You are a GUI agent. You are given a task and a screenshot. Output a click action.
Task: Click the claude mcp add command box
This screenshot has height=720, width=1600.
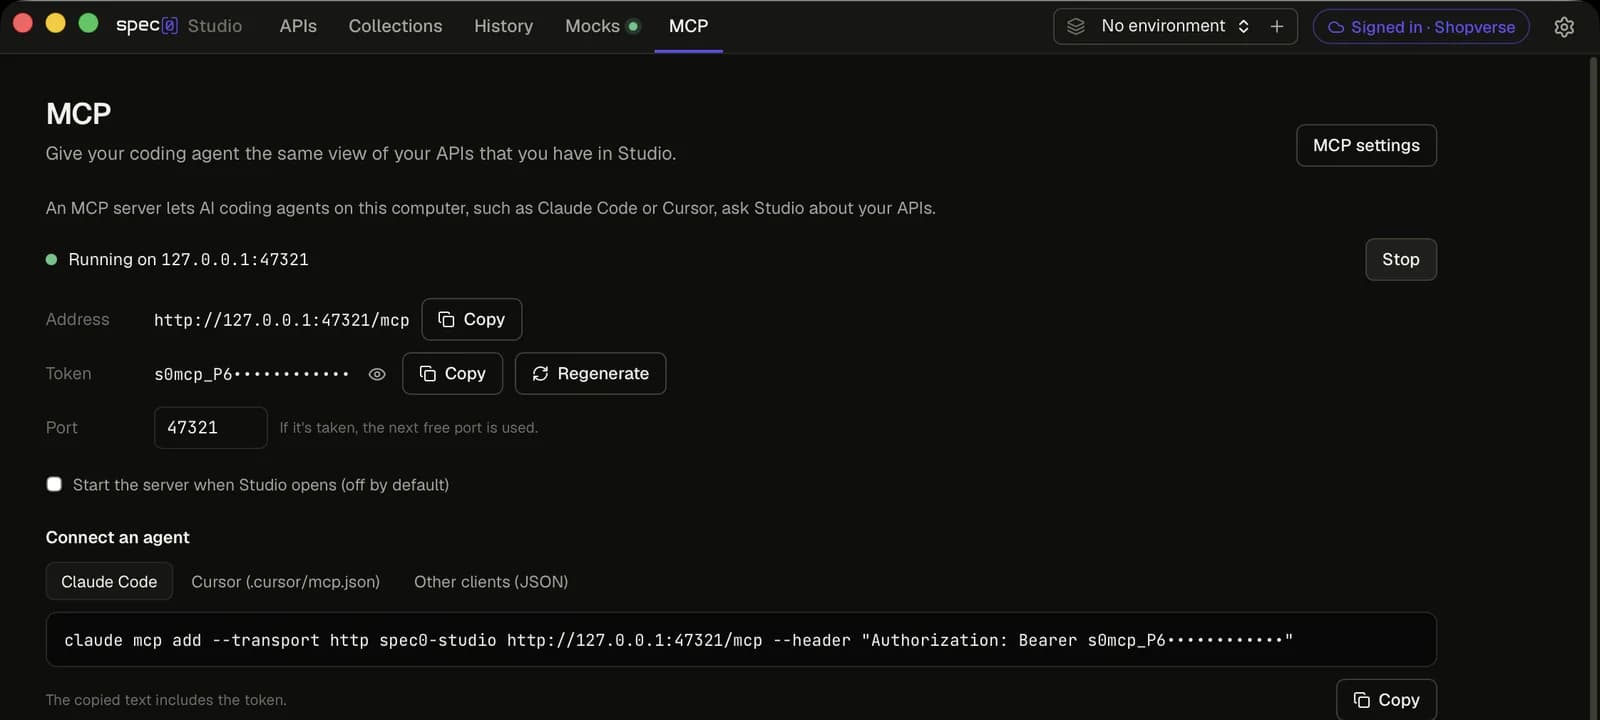click(741, 640)
